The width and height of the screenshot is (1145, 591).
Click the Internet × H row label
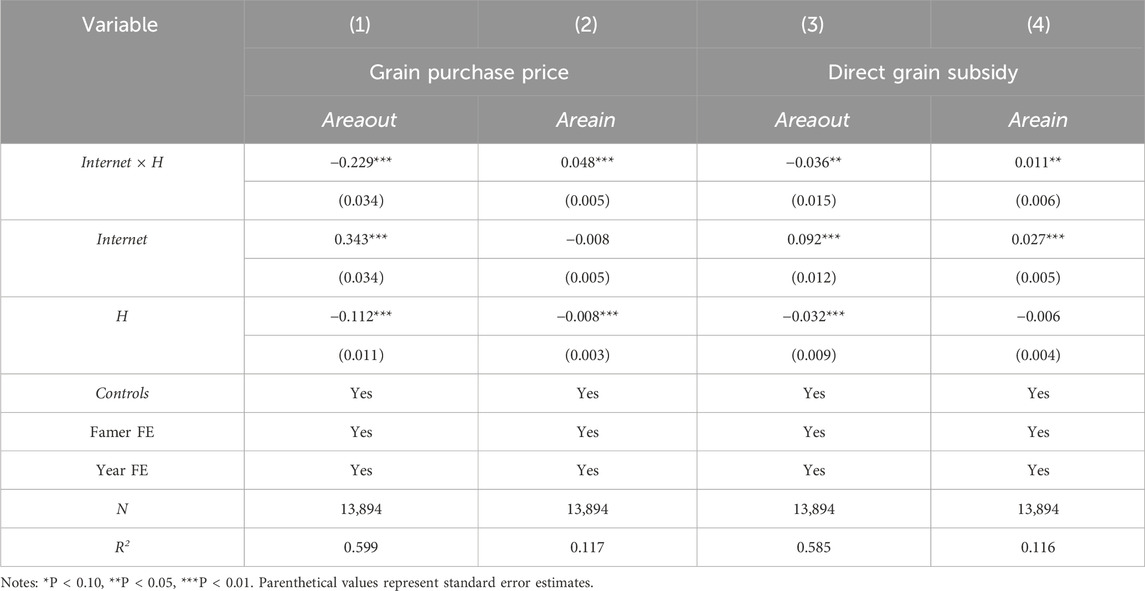pyautogui.click(x=122, y=162)
